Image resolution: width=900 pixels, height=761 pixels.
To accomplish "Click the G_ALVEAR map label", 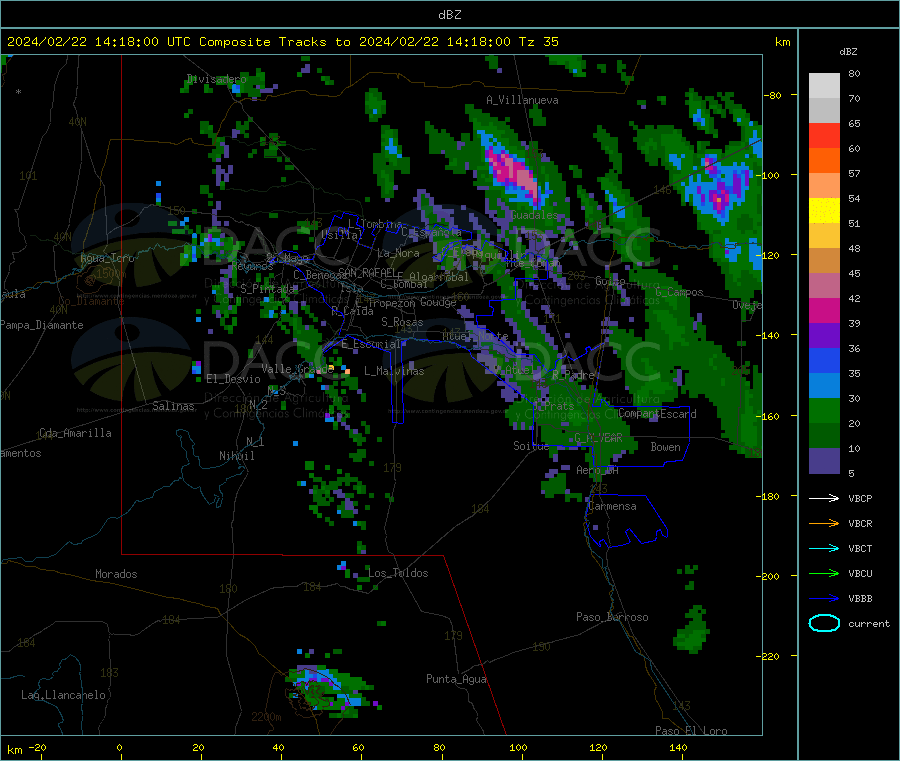I will click(598, 438).
